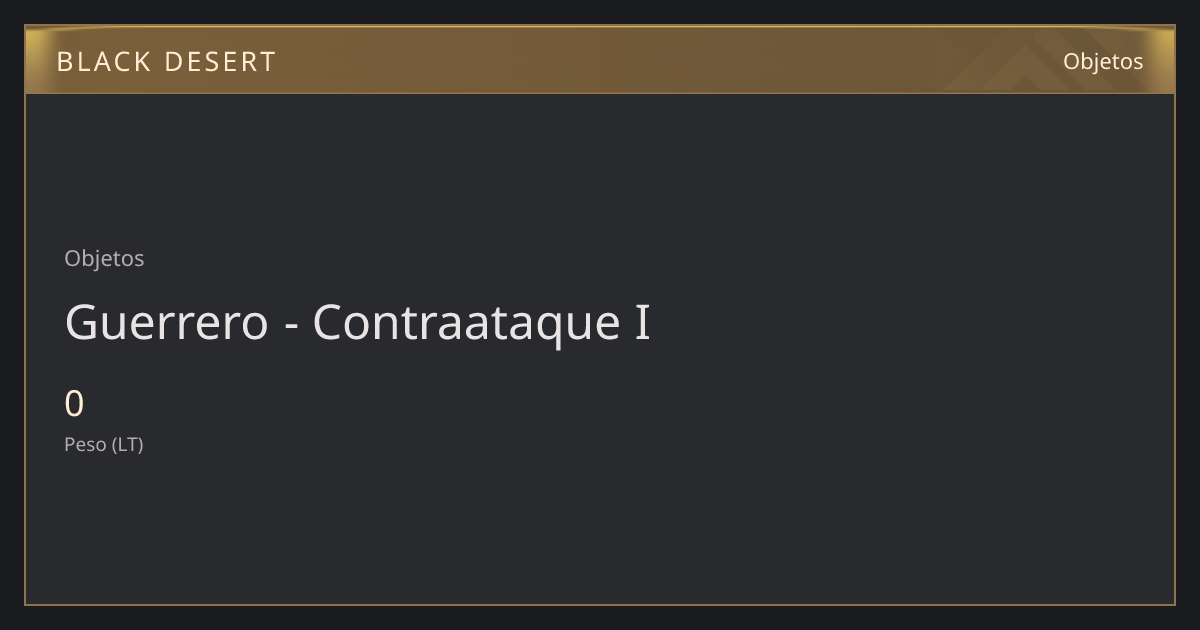
Task: Select the Roman numeral I ending the title
Action: [x=641, y=322]
